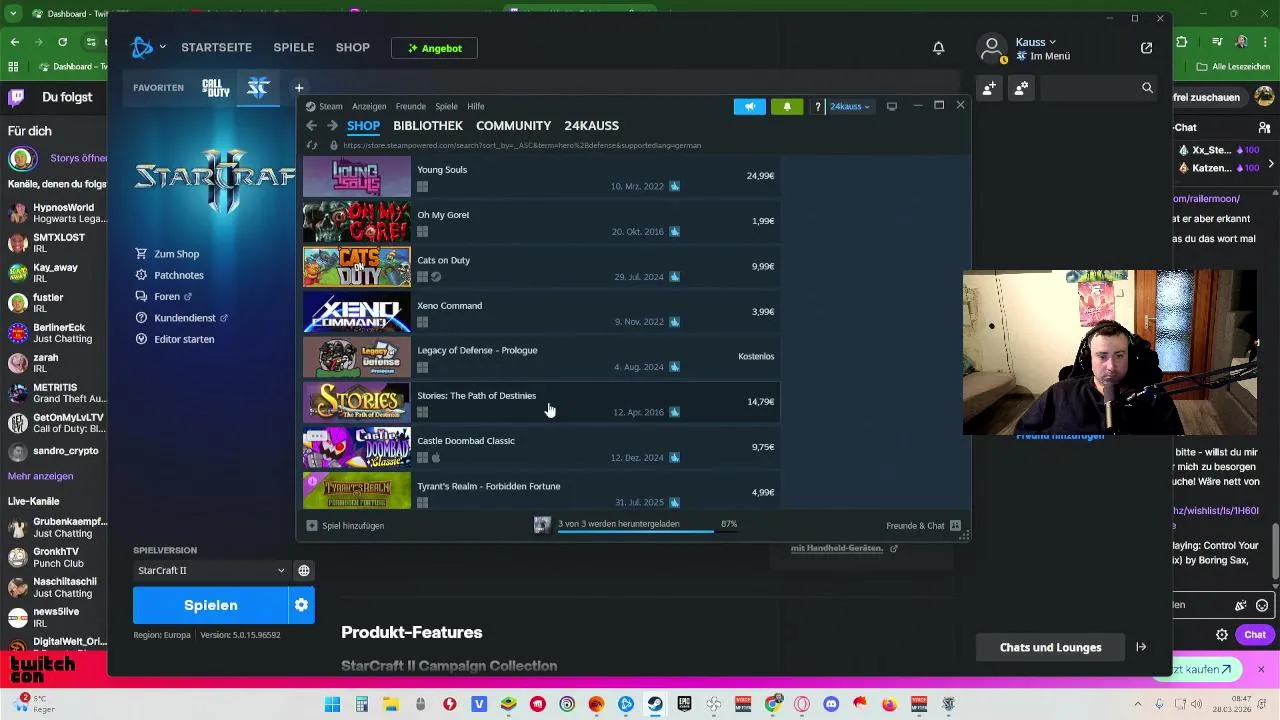This screenshot has width=1280, height=720.
Task: Open Battle.net logo menu dropdown
Action: (148, 47)
